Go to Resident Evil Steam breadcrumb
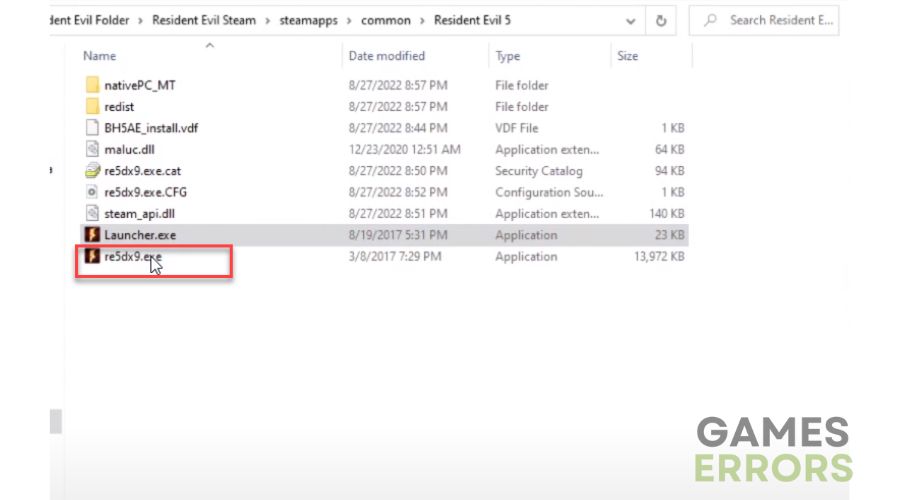The image size is (900, 500). 204,20
